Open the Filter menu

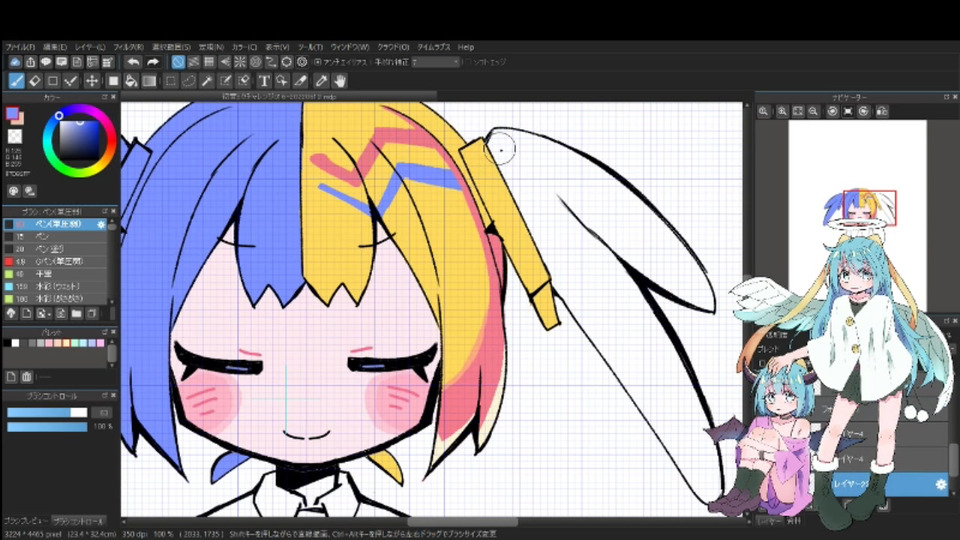click(128, 47)
